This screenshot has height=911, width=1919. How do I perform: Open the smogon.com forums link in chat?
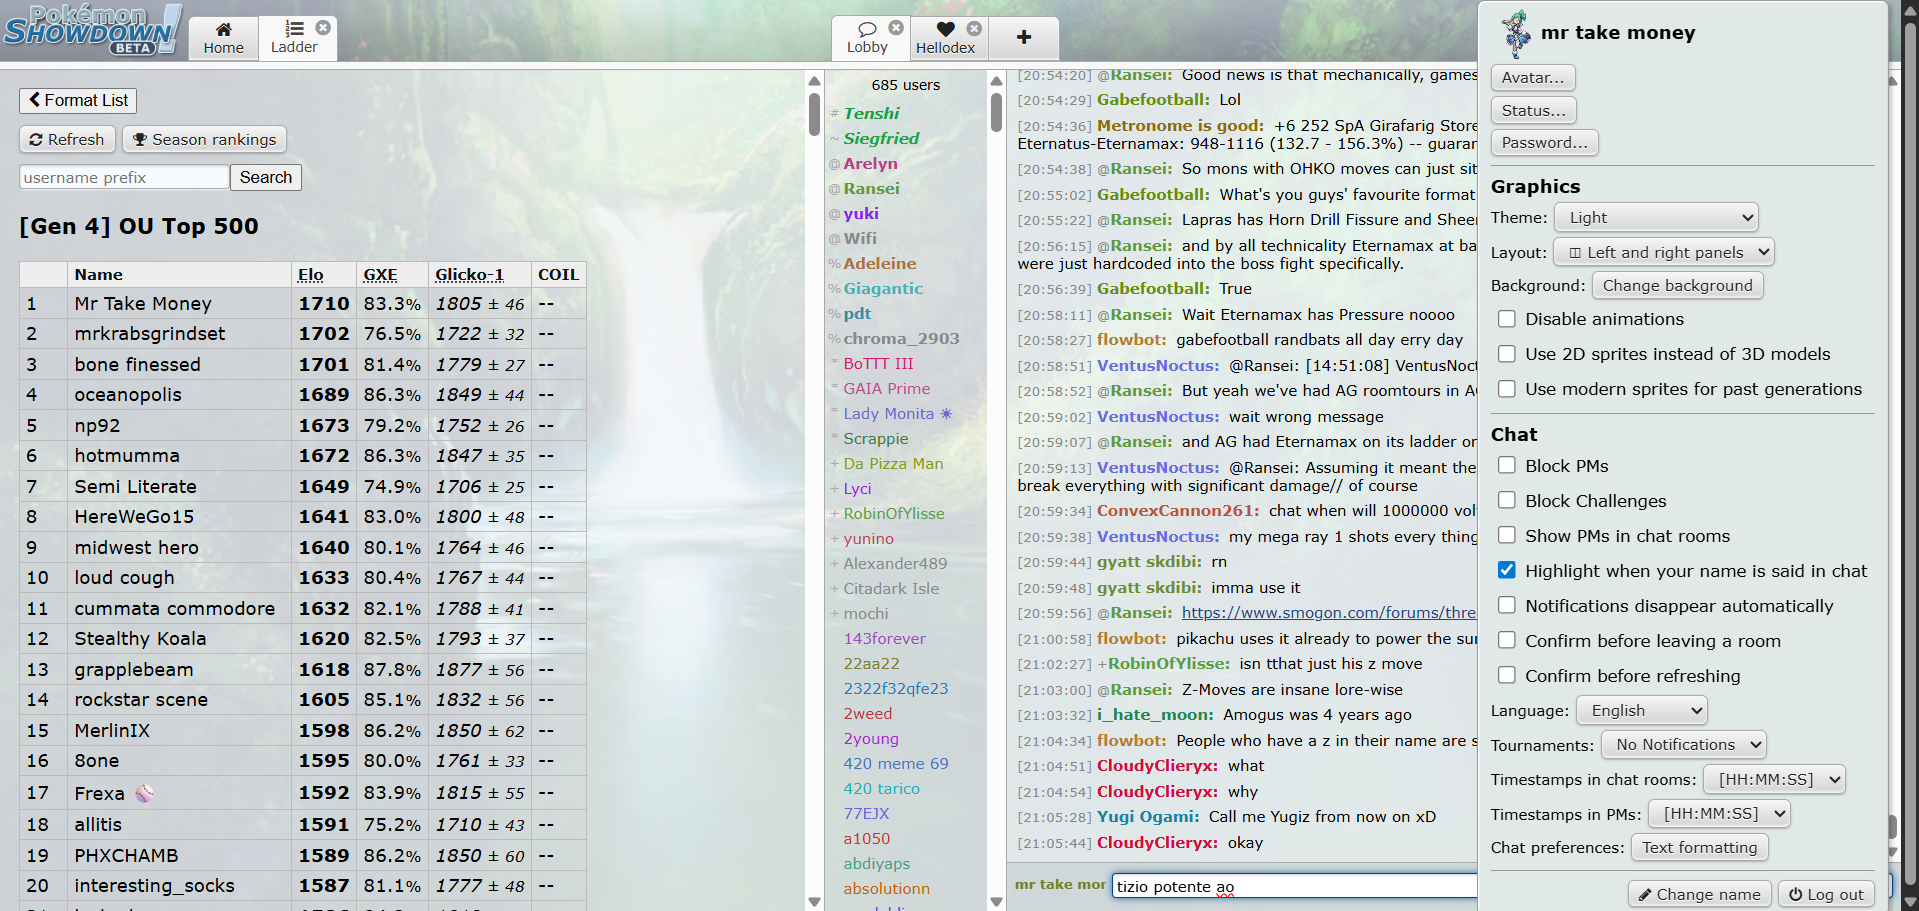1328,613
